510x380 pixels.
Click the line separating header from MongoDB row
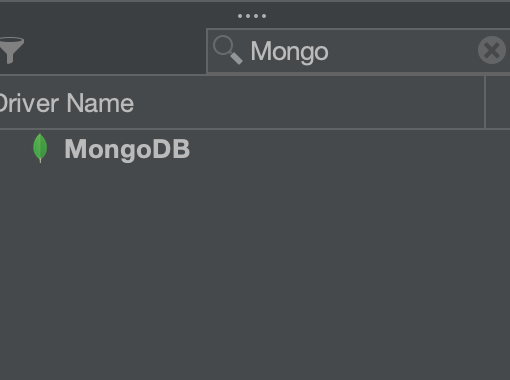[255, 129]
